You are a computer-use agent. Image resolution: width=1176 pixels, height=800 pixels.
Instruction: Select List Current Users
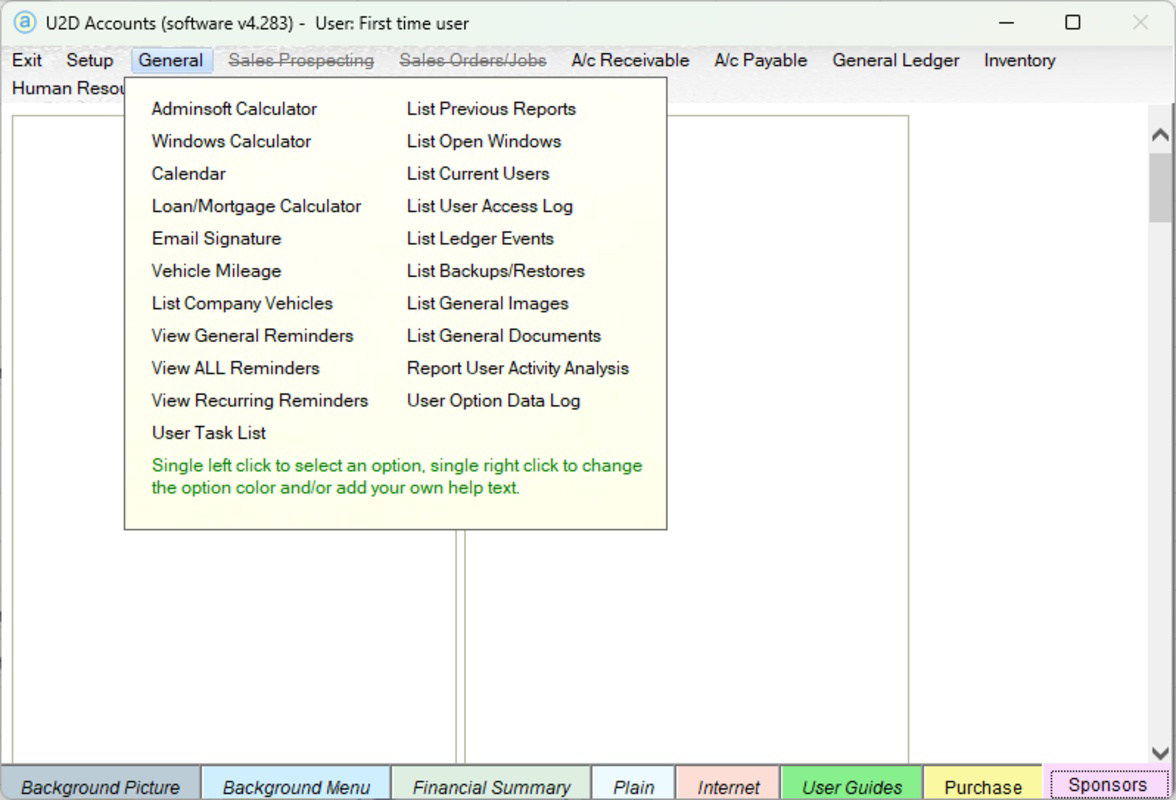click(x=478, y=173)
